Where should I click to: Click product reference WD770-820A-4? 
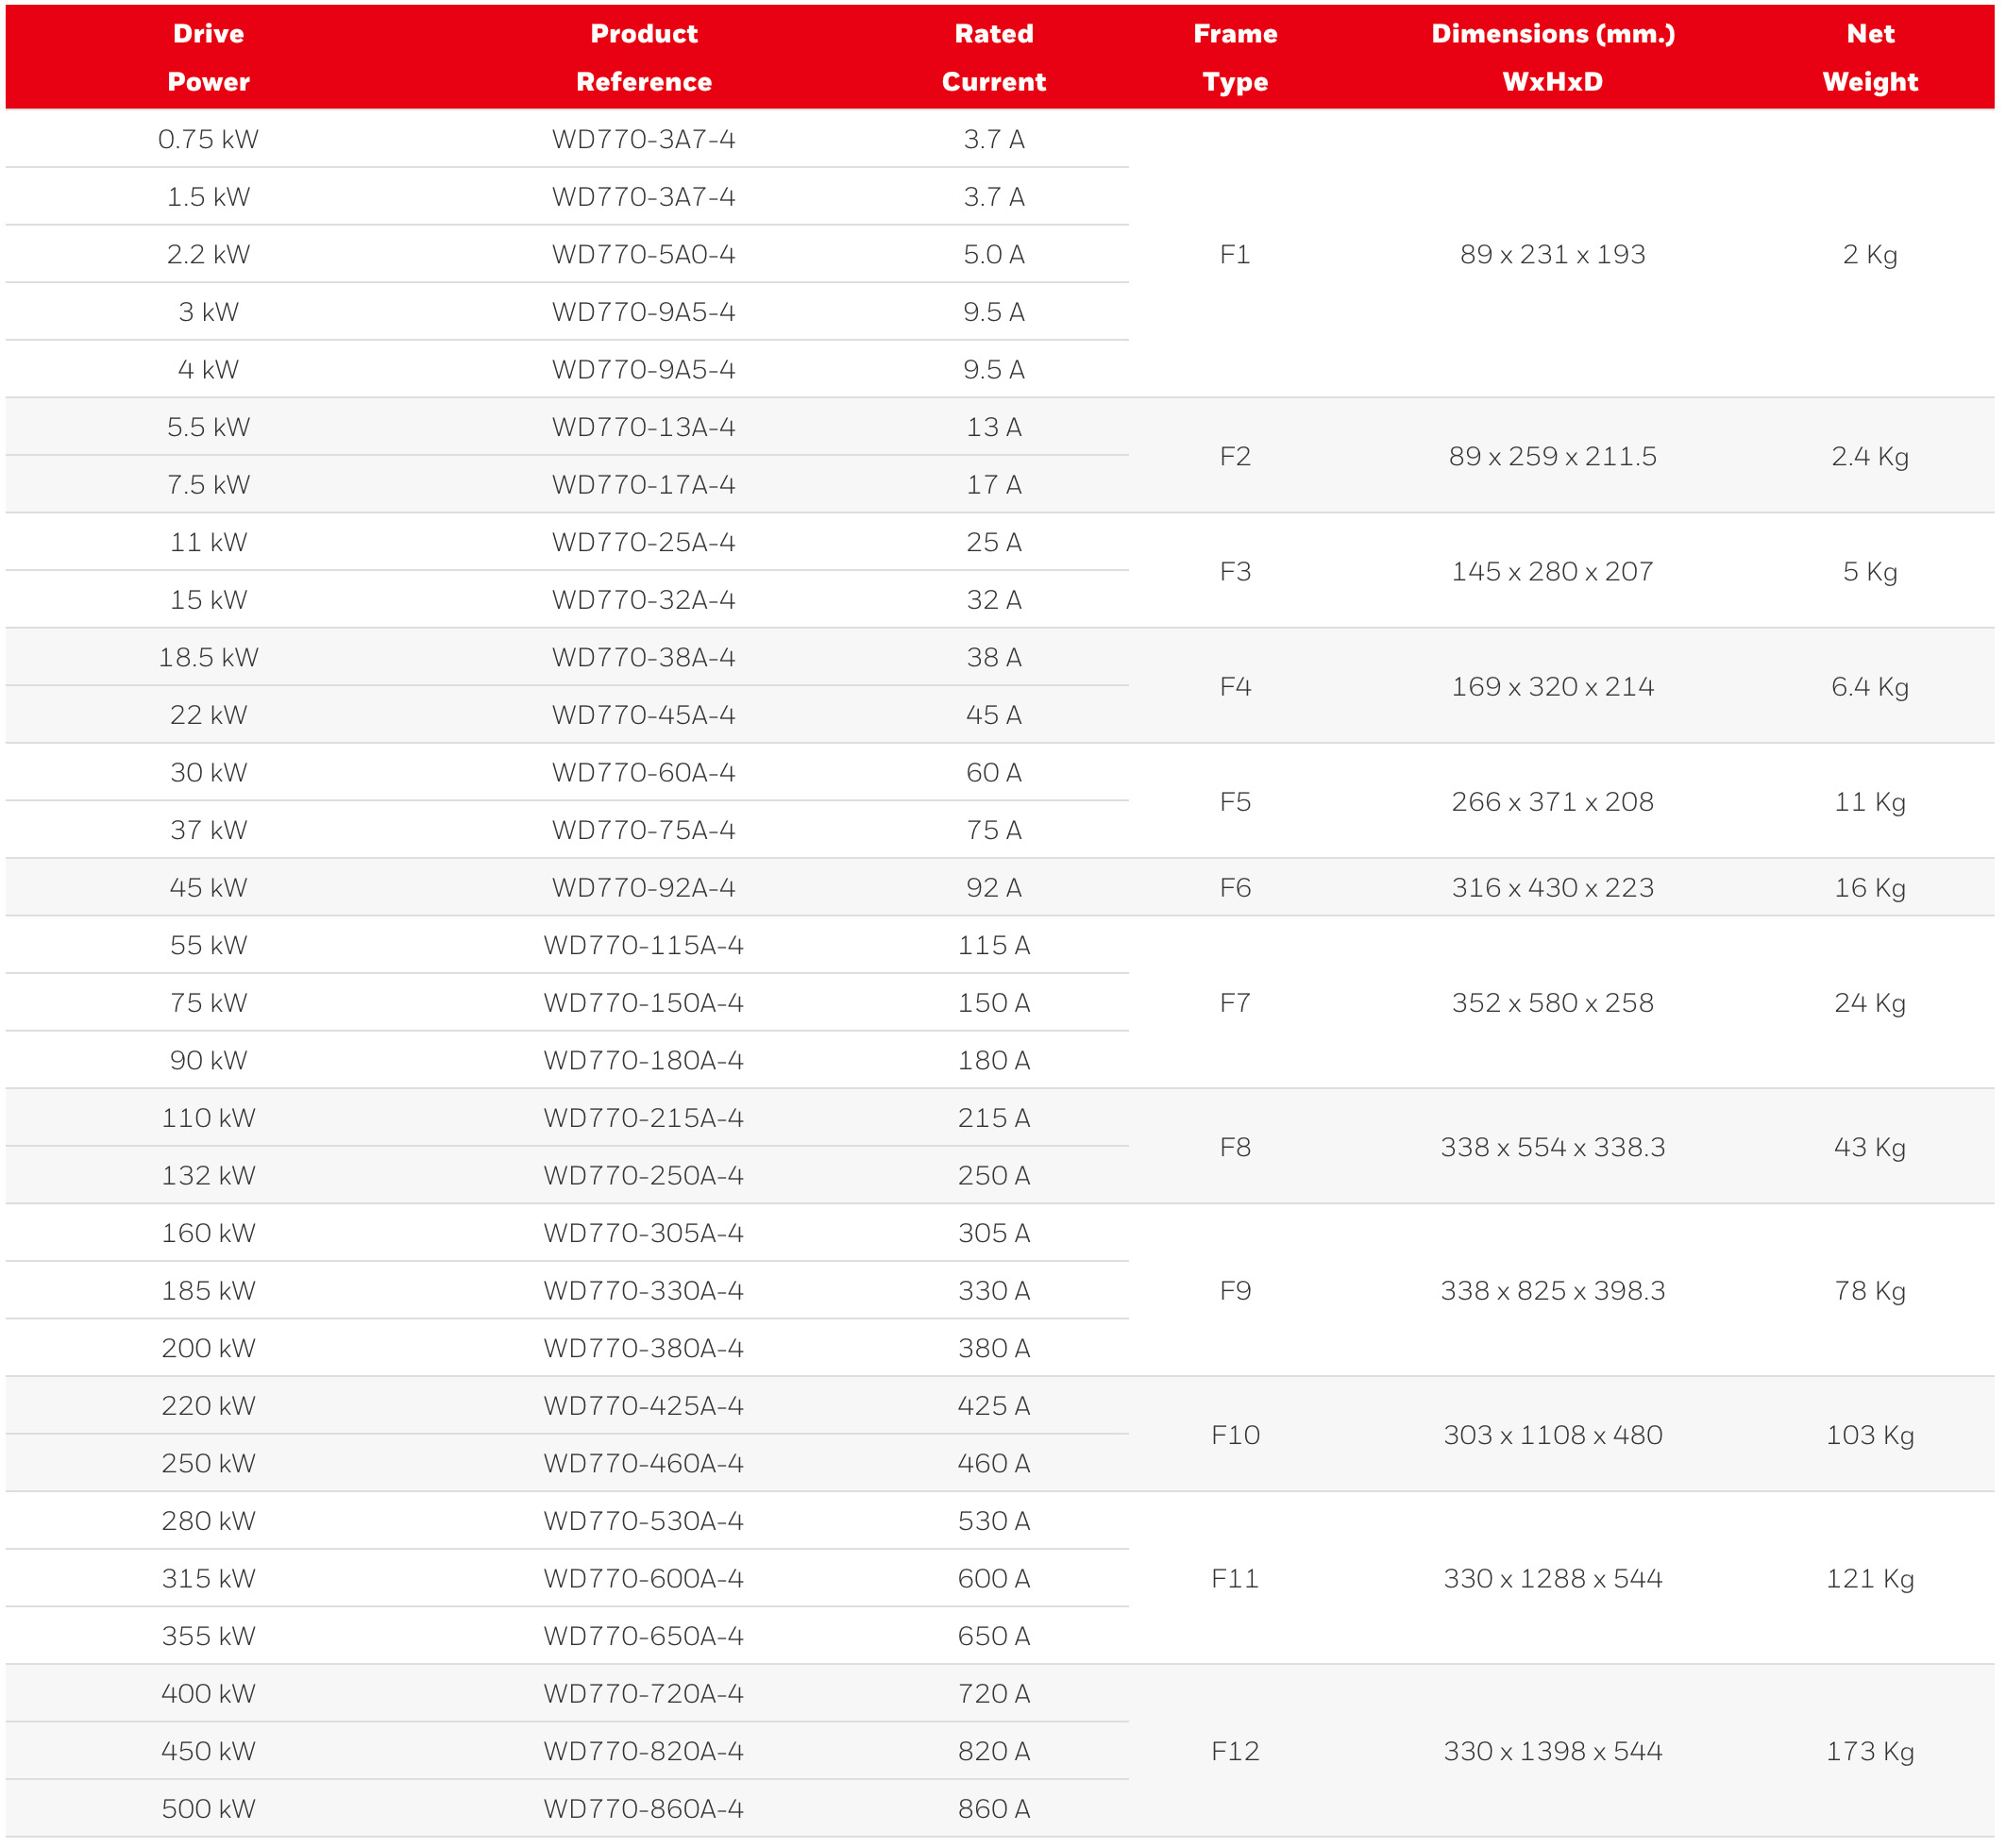tap(644, 1751)
